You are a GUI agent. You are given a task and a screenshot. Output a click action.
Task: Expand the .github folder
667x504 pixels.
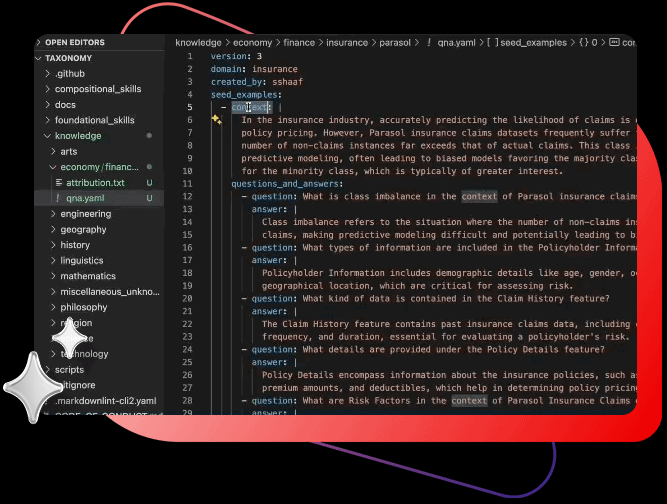70,74
